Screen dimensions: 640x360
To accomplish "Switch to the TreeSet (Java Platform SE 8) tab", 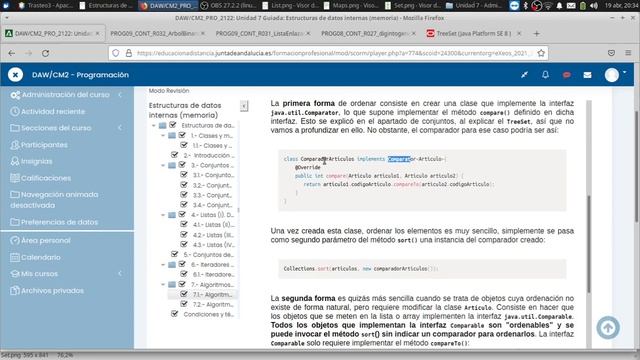I will point(473,33).
